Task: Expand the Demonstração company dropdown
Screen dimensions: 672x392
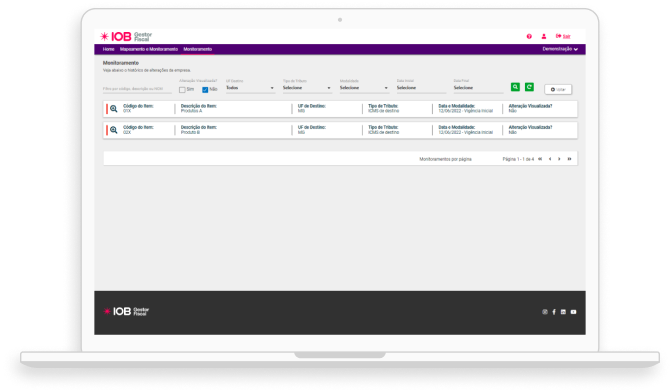Action: [x=560, y=49]
